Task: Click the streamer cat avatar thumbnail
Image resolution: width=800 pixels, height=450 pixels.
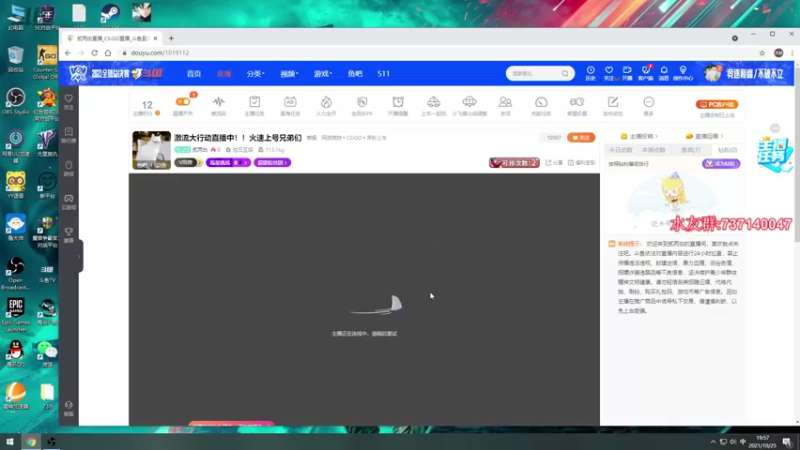Action: point(152,150)
